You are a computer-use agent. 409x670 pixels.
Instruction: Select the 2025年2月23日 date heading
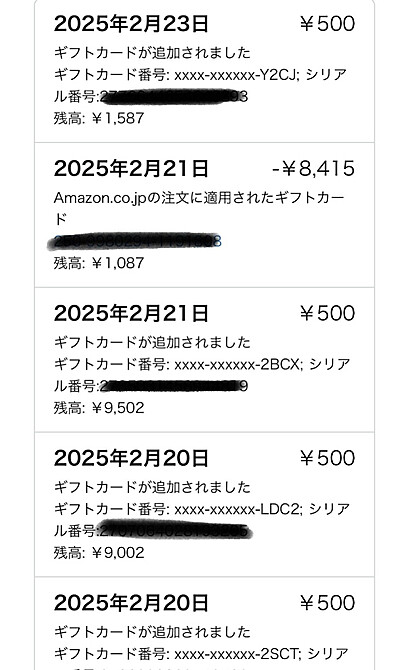pos(131,24)
